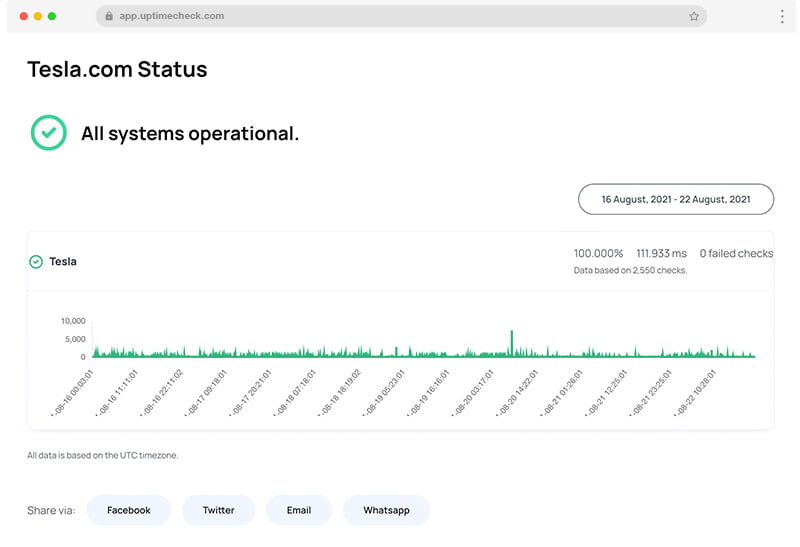Screen dimensions: 800x547
Task: Share via Email button
Action: point(298,510)
